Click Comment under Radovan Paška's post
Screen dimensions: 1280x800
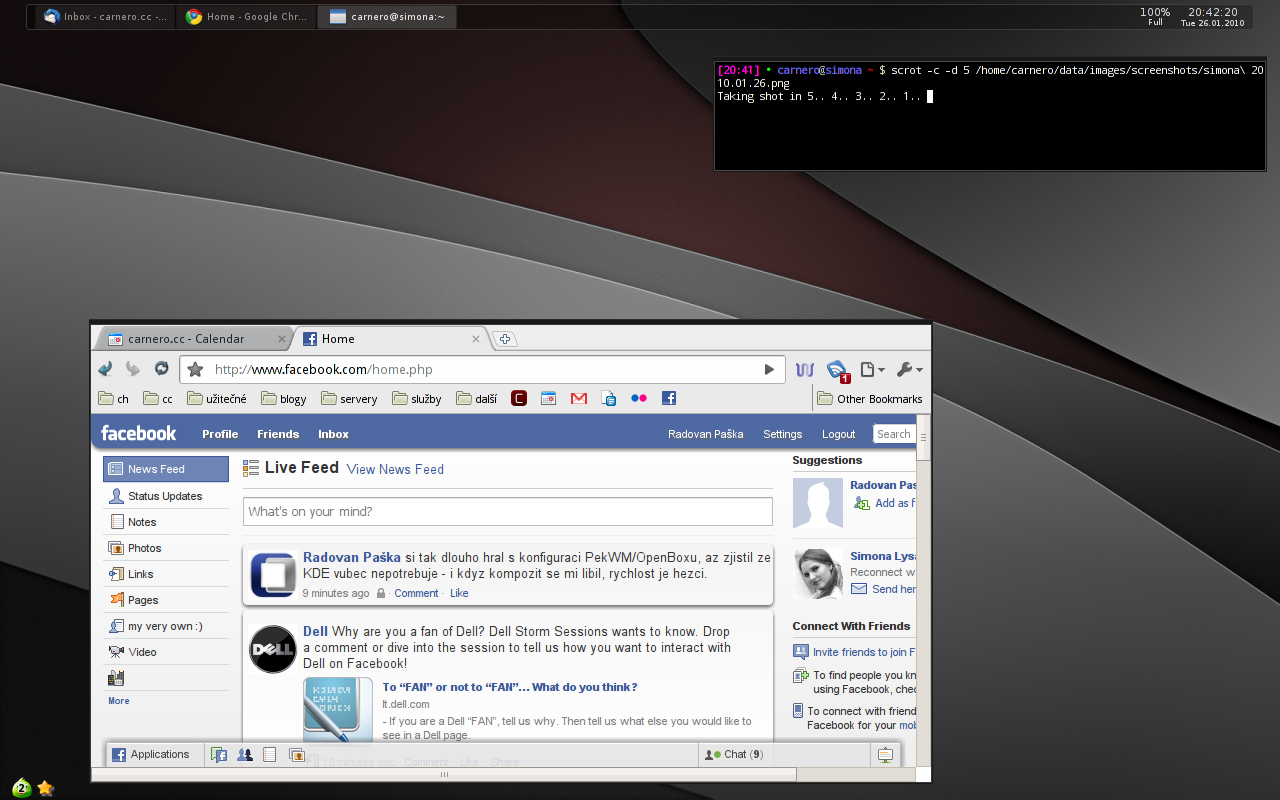click(x=416, y=593)
